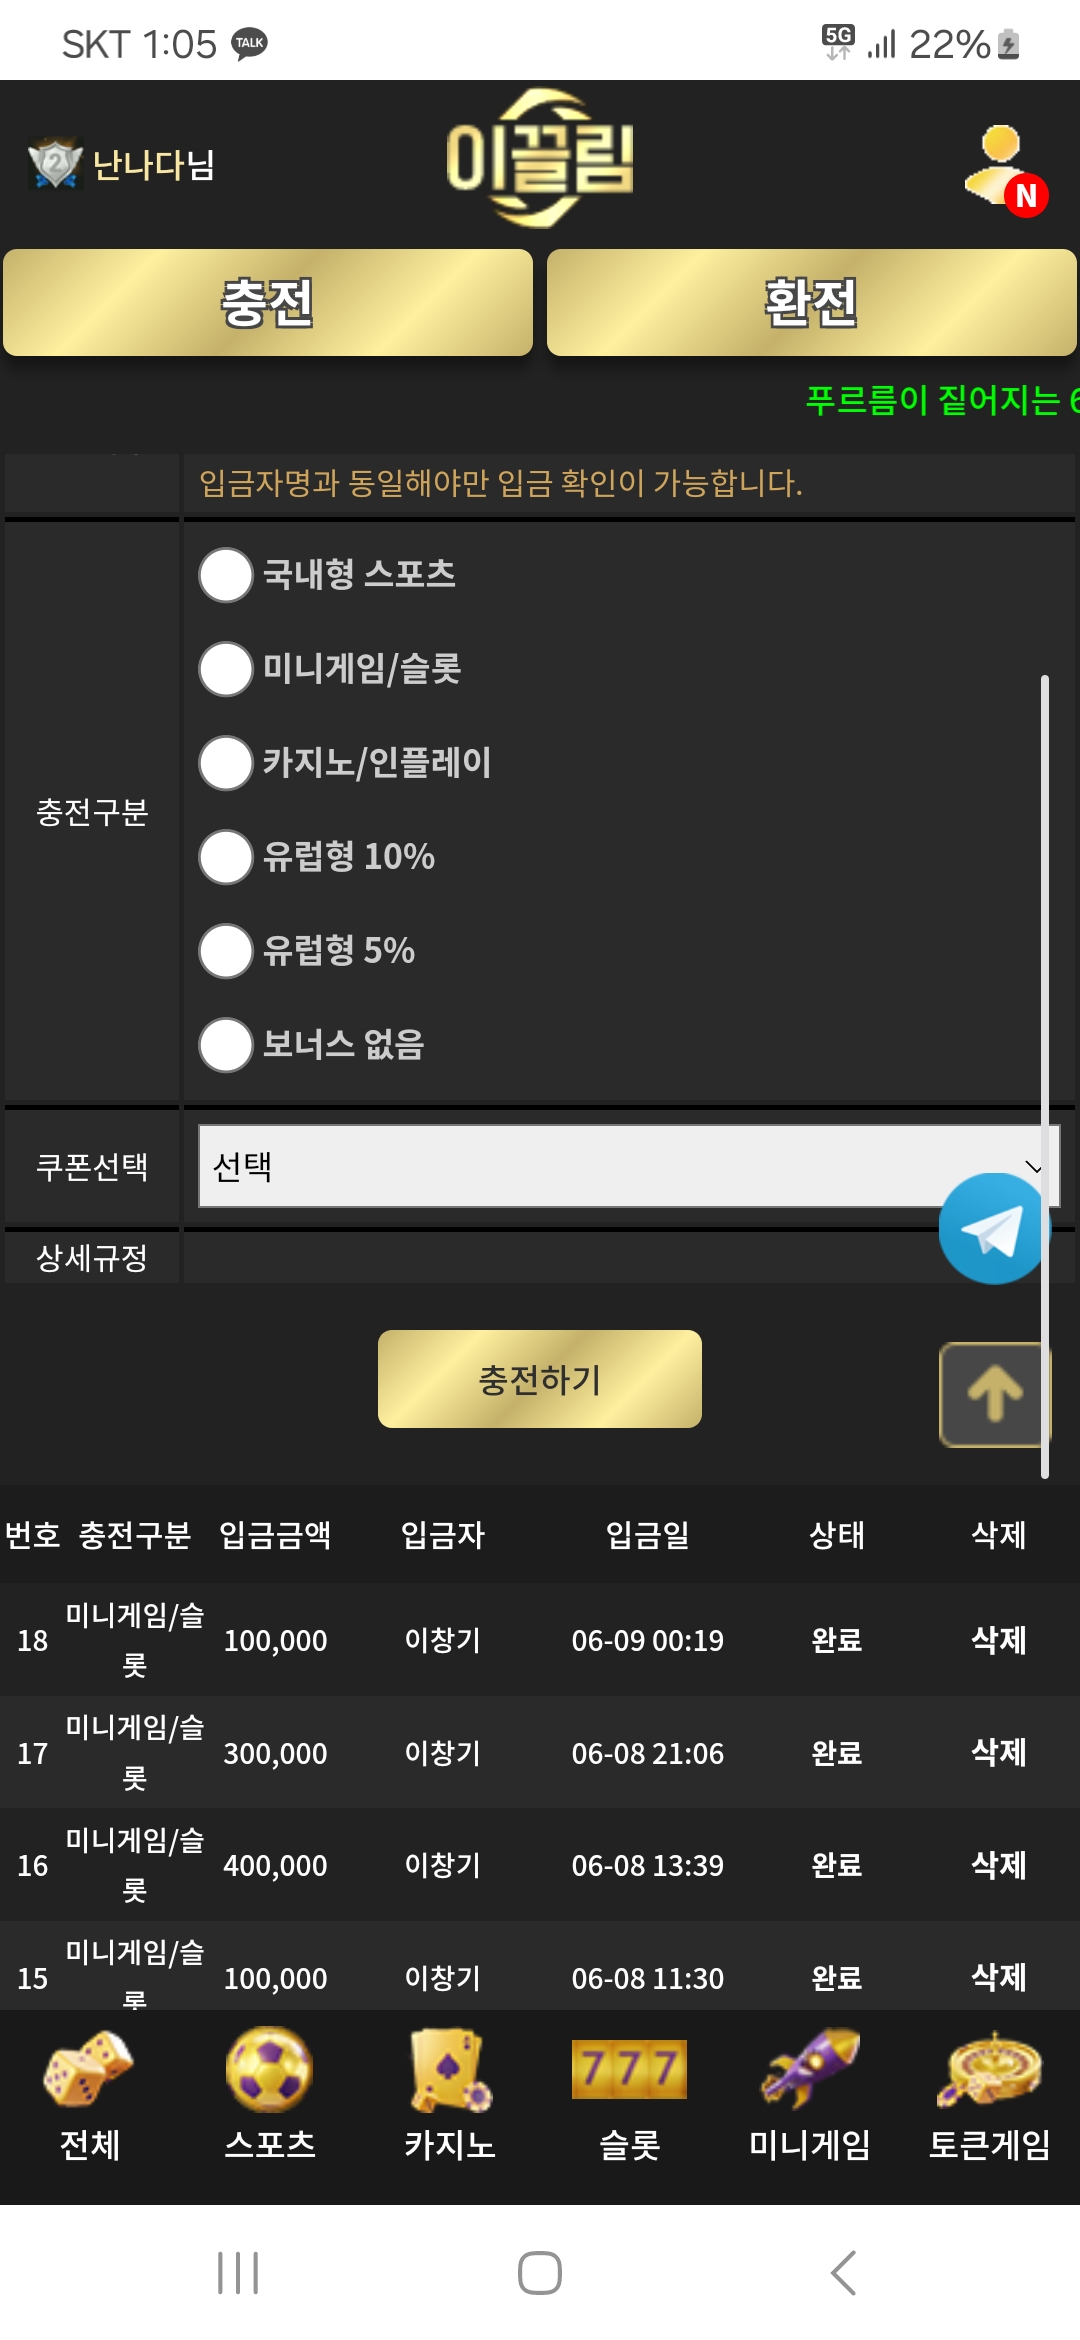Select the 유럽형 10% radio option

226,857
